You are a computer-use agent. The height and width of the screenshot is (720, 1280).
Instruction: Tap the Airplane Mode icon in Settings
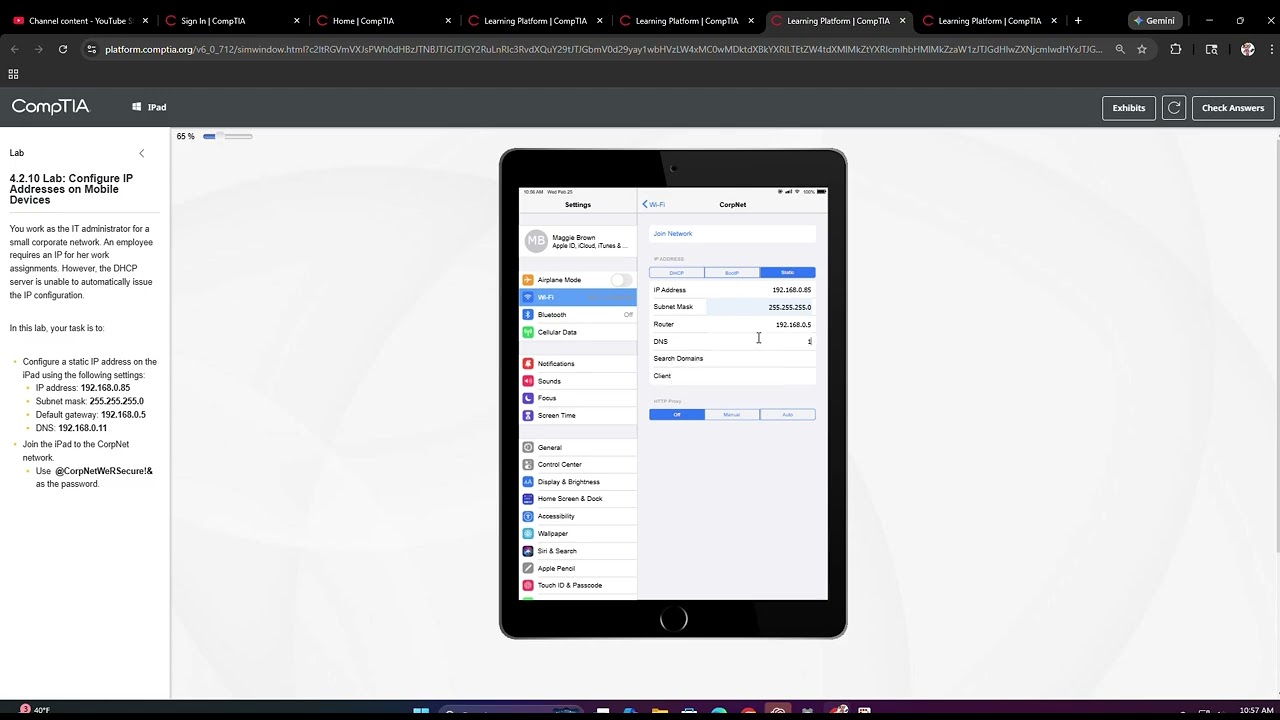click(x=528, y=280)
